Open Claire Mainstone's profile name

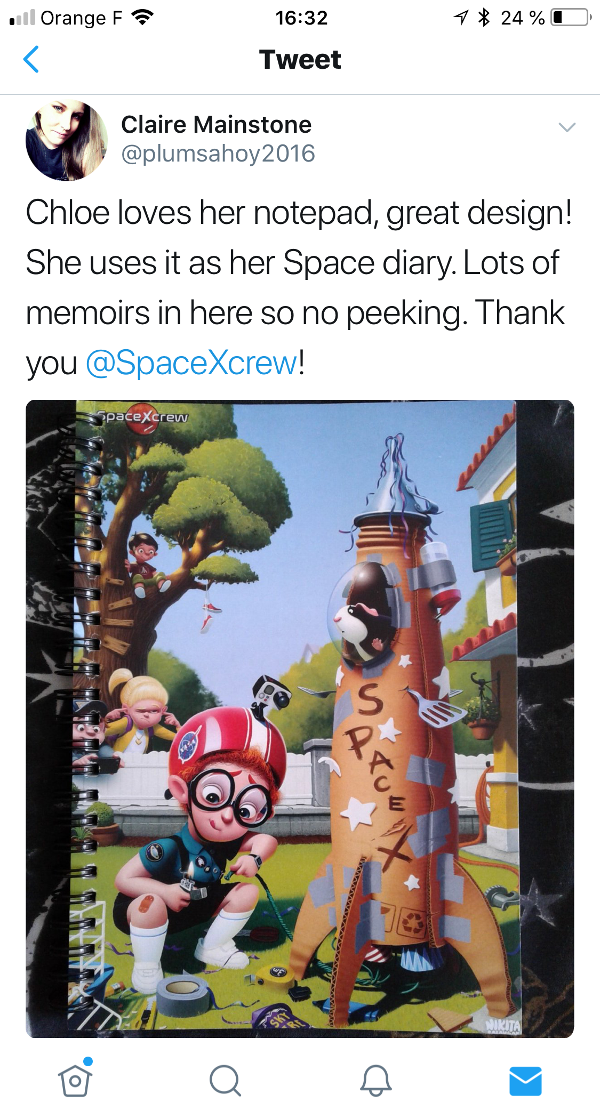pyautogui.click(x=216, y=124)
